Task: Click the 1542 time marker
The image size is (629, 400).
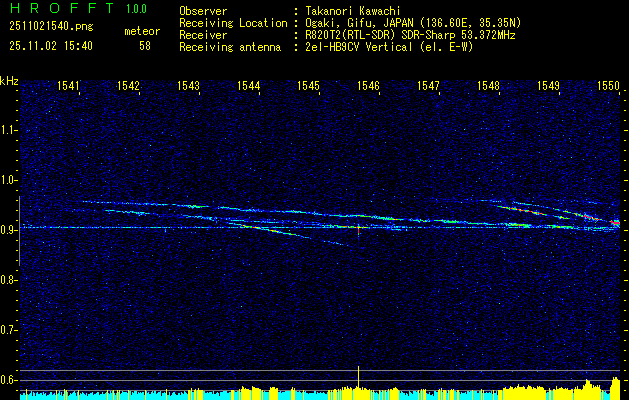Action: pyautogui.click(x=128, y=85)
